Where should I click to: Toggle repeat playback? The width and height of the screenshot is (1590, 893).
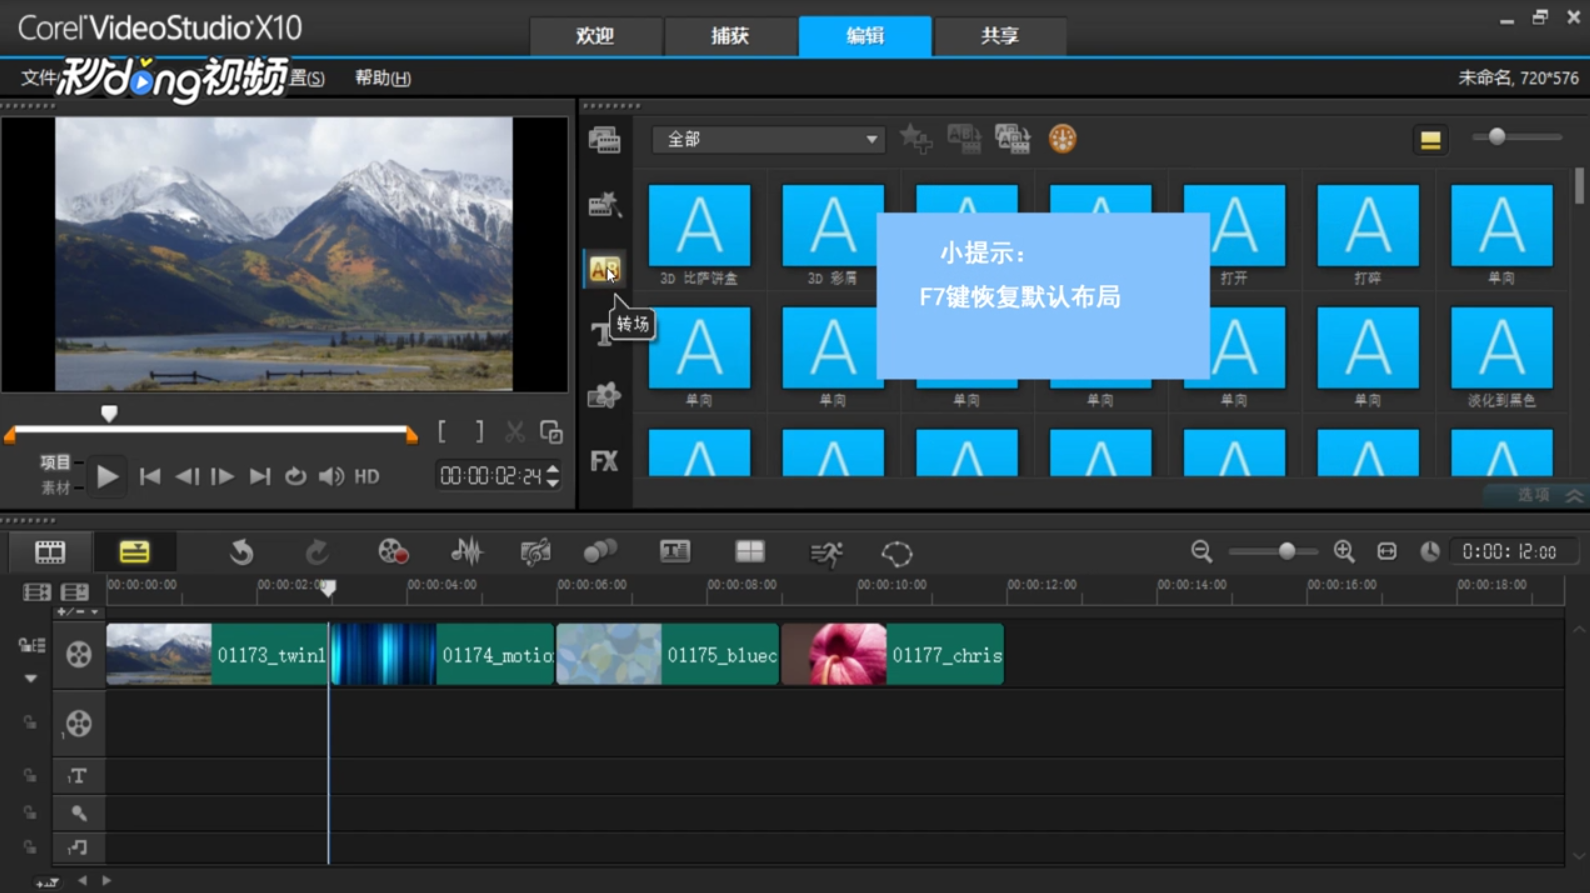pyautogui.click(x=295, y=477)
